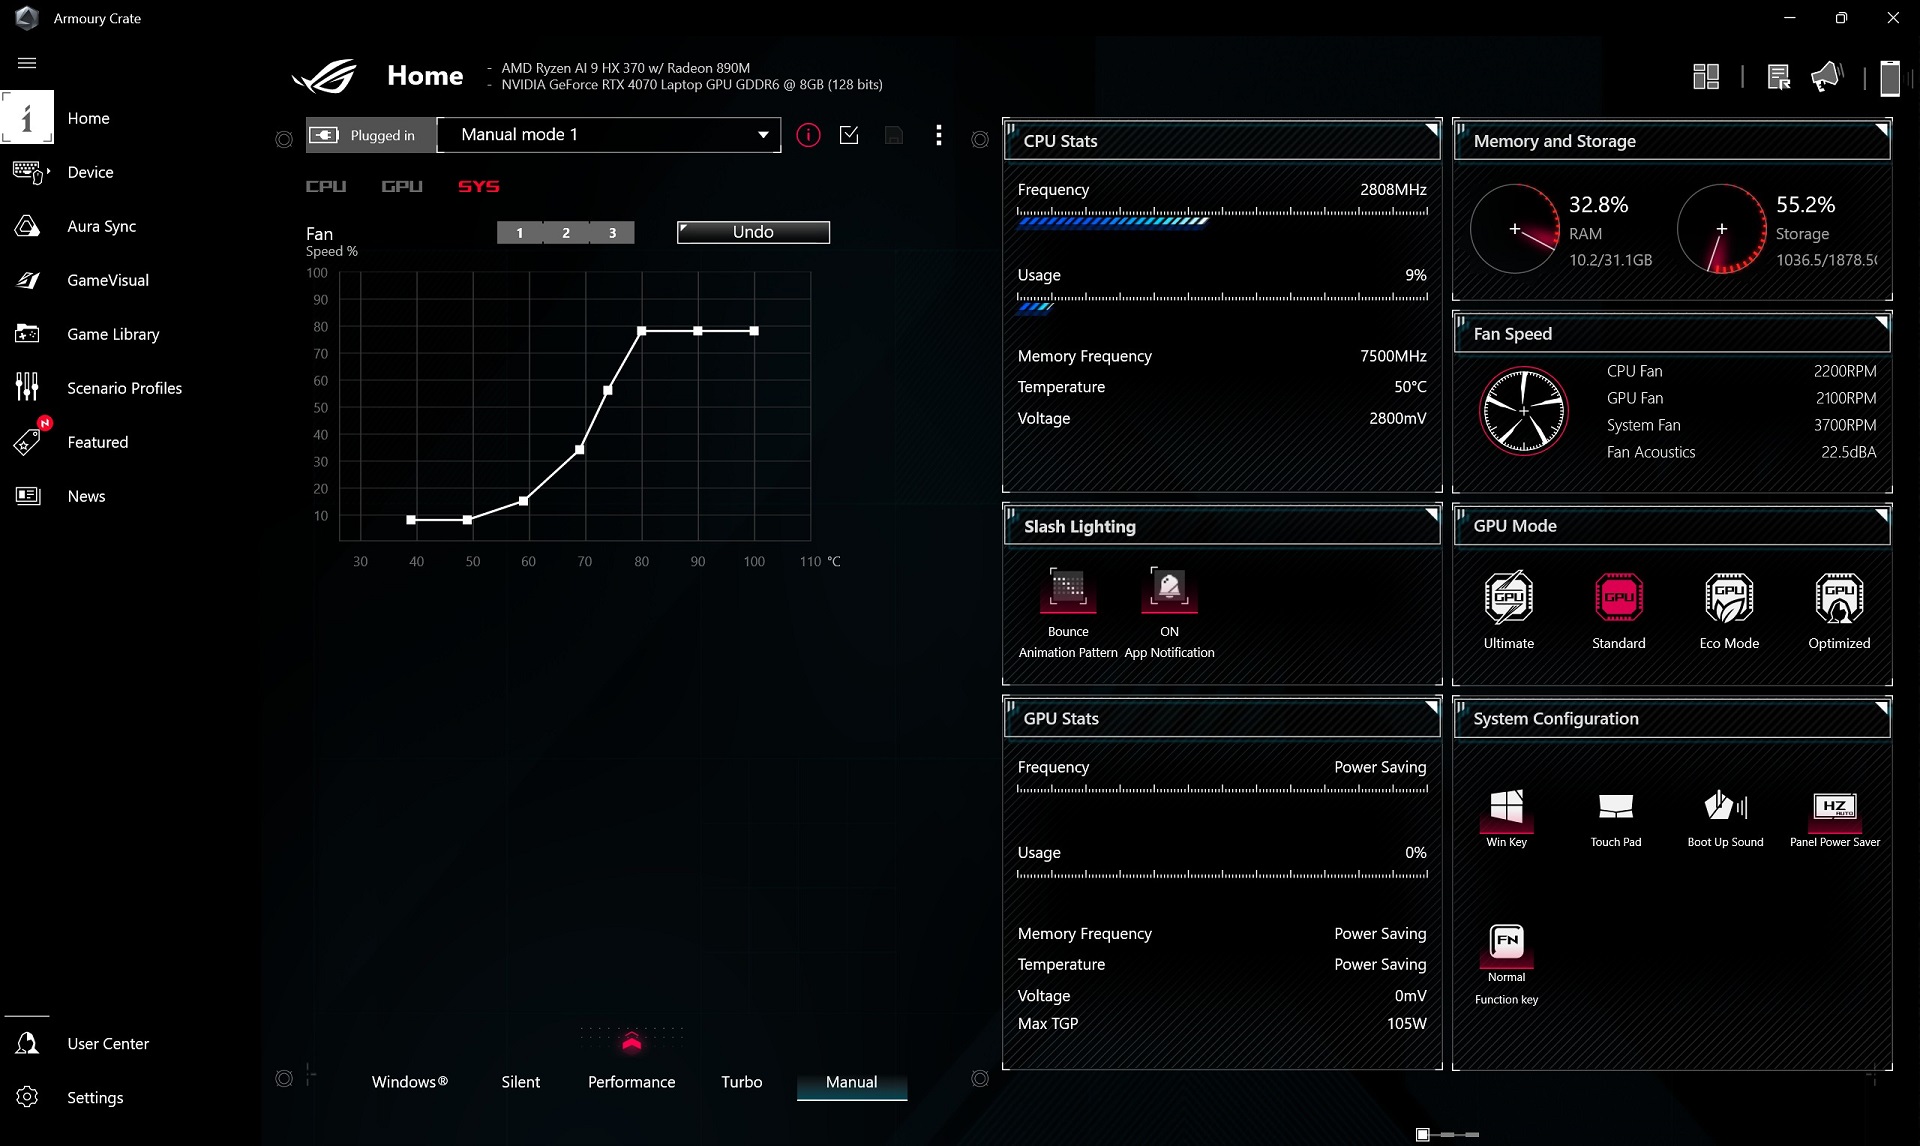This screenshot has height=1146, width=1920.
Task: Open the Settings gear icon
Action: point(28,1098)
